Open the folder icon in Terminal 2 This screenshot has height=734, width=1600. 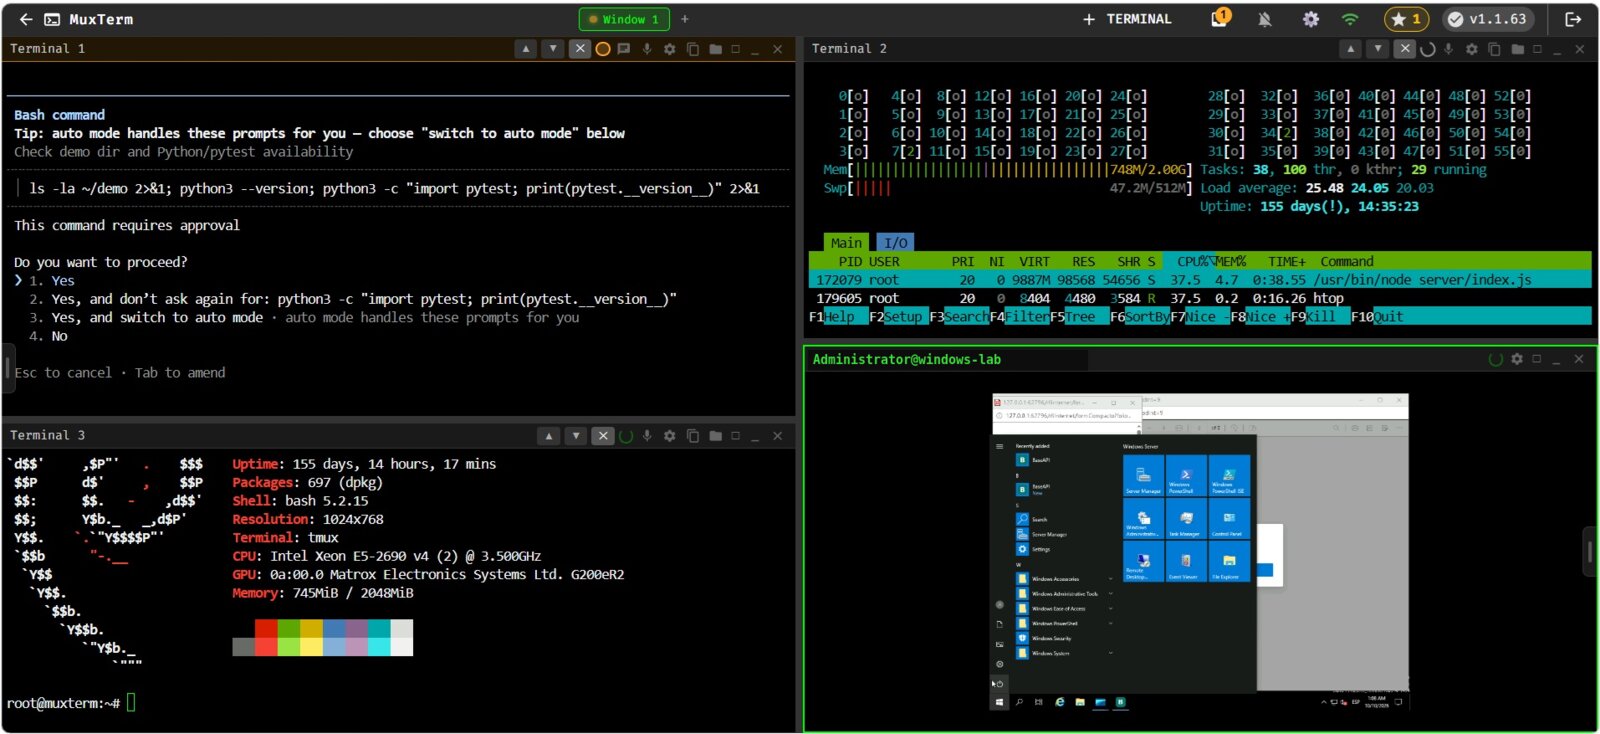1517,49
